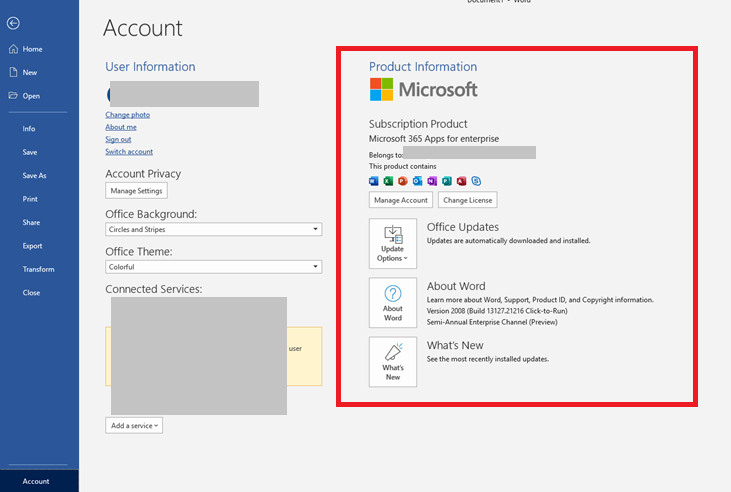Click the Skype app icon under product contents

click(476, 181)
